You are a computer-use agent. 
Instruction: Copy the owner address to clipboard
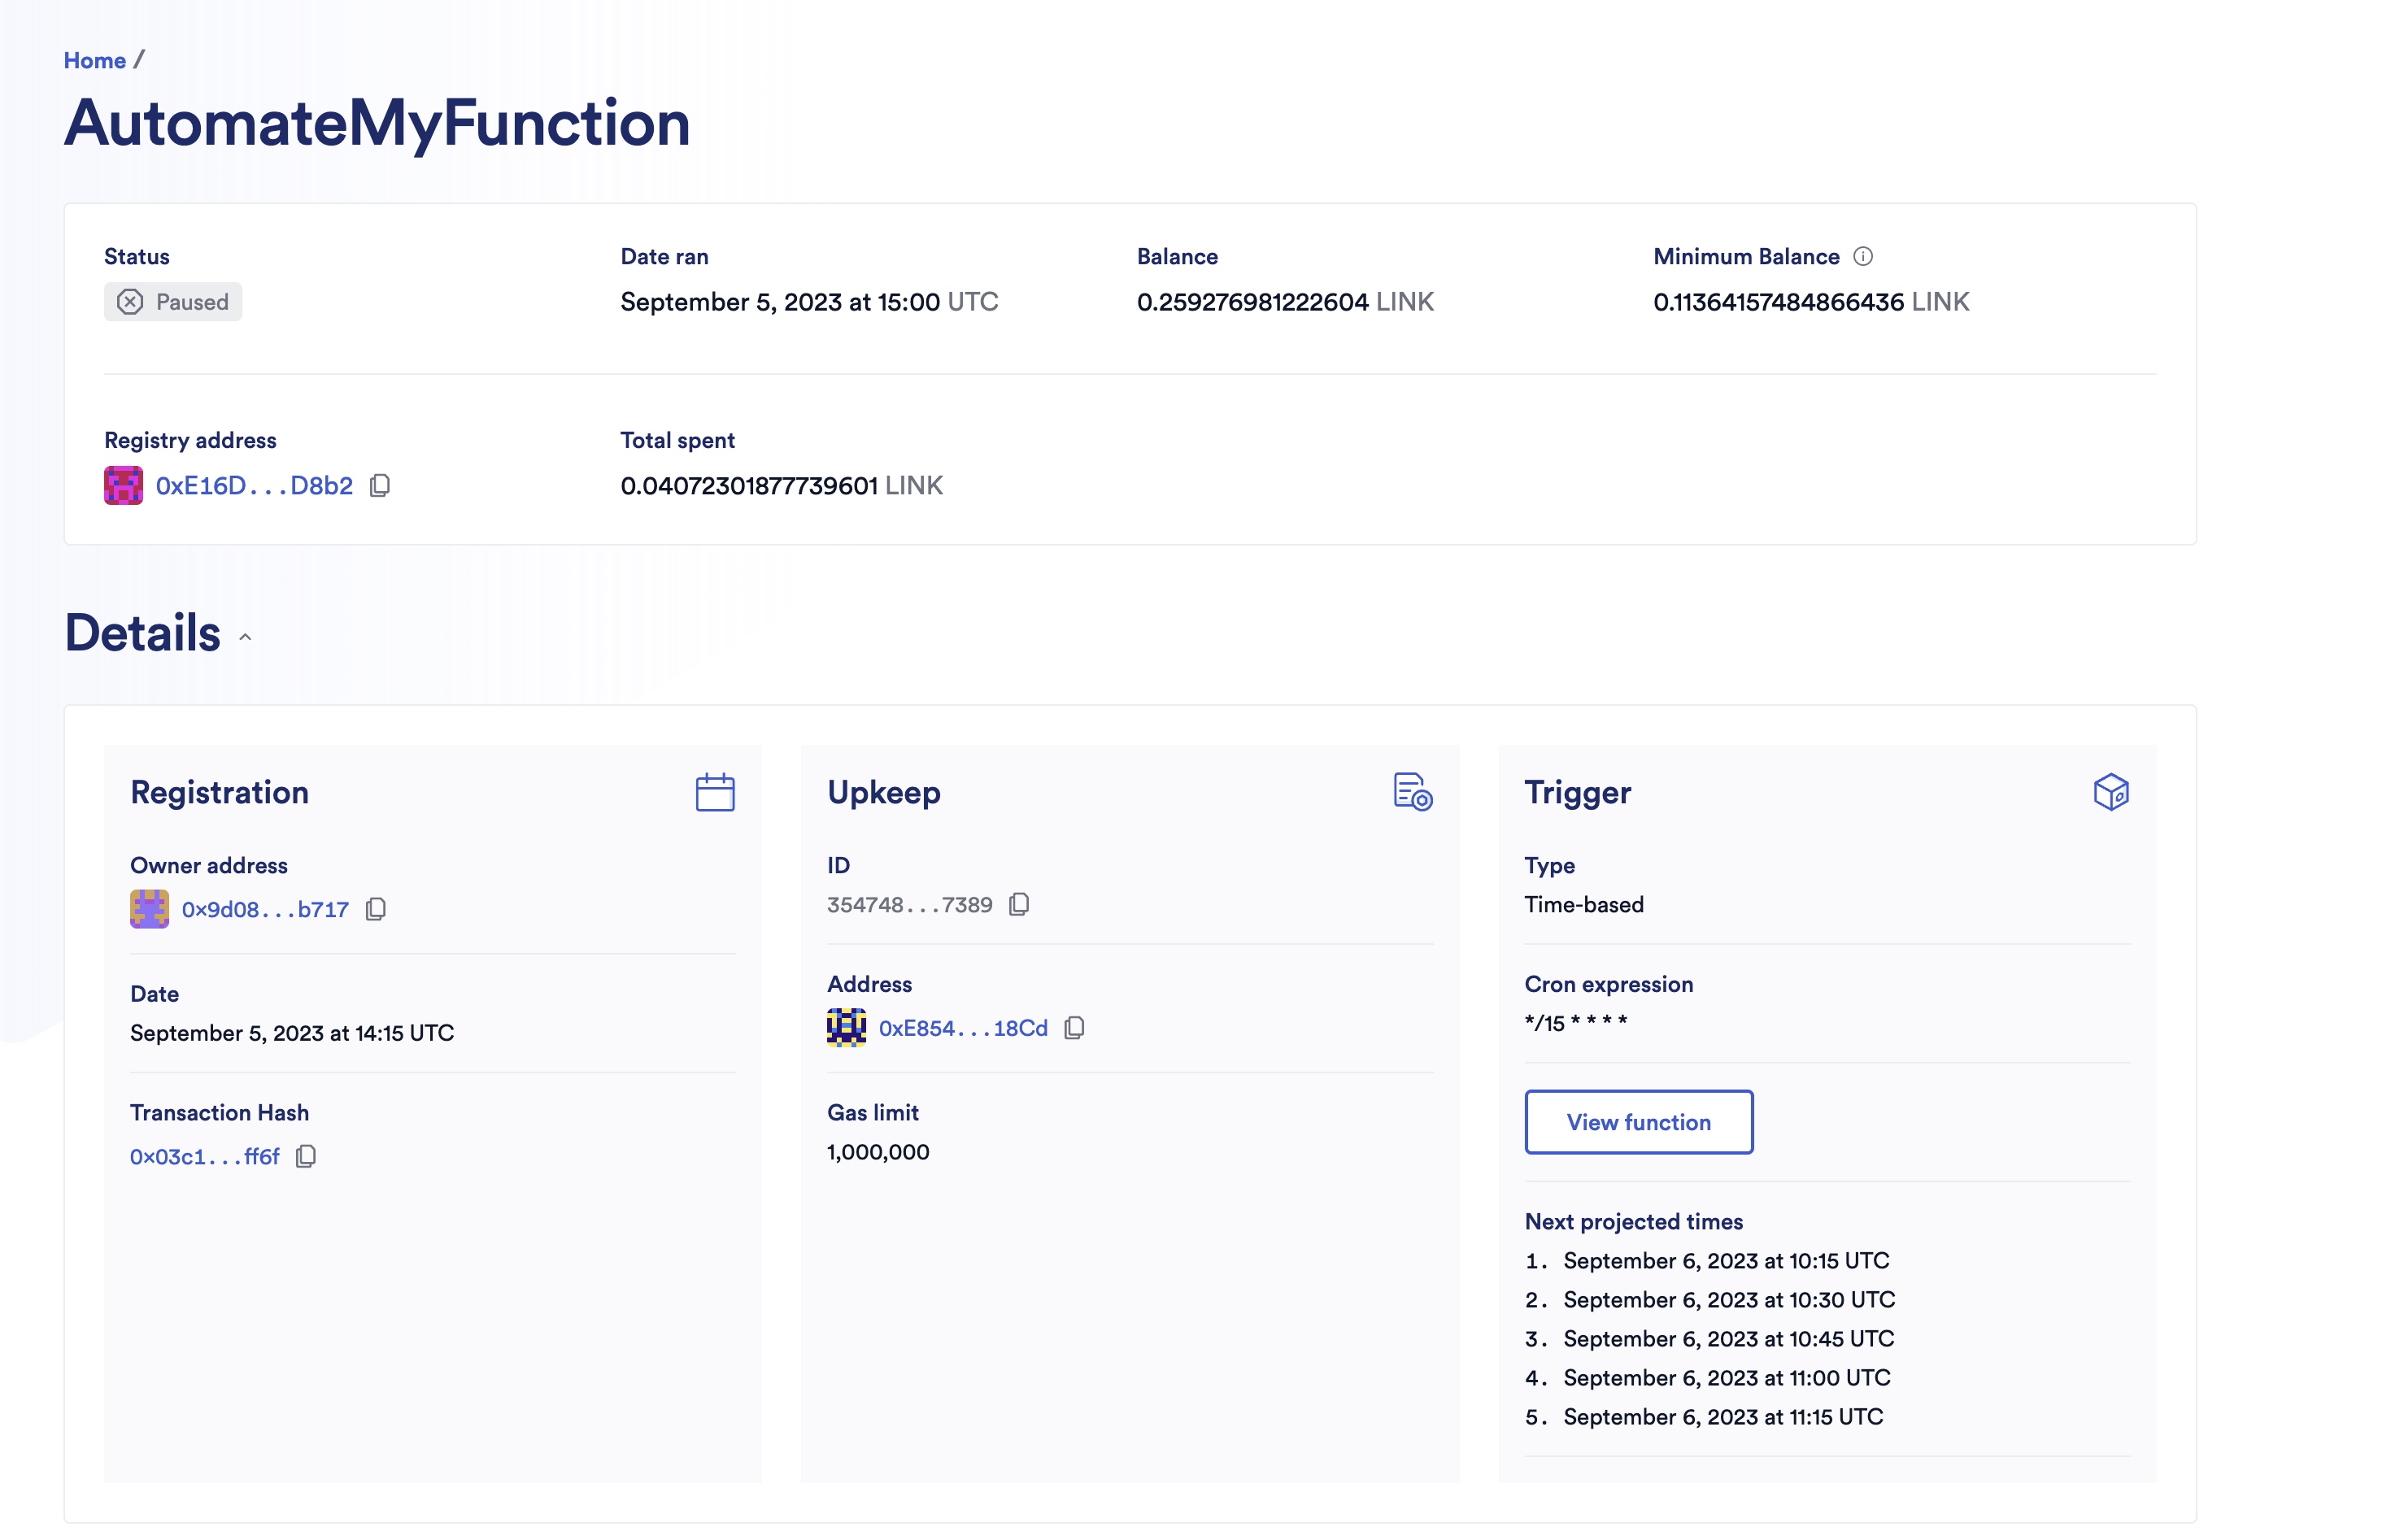[375, 907]
